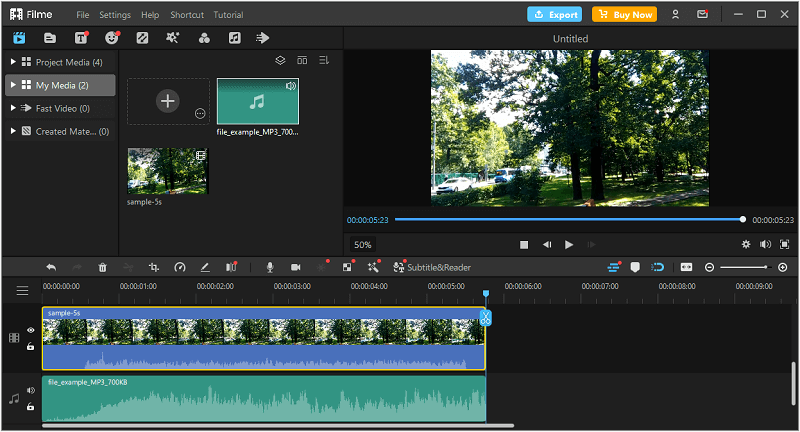Open the Filters tab icon
Image resolution: width=800 pixels, height=432 pixels.
tap(204, 38)
